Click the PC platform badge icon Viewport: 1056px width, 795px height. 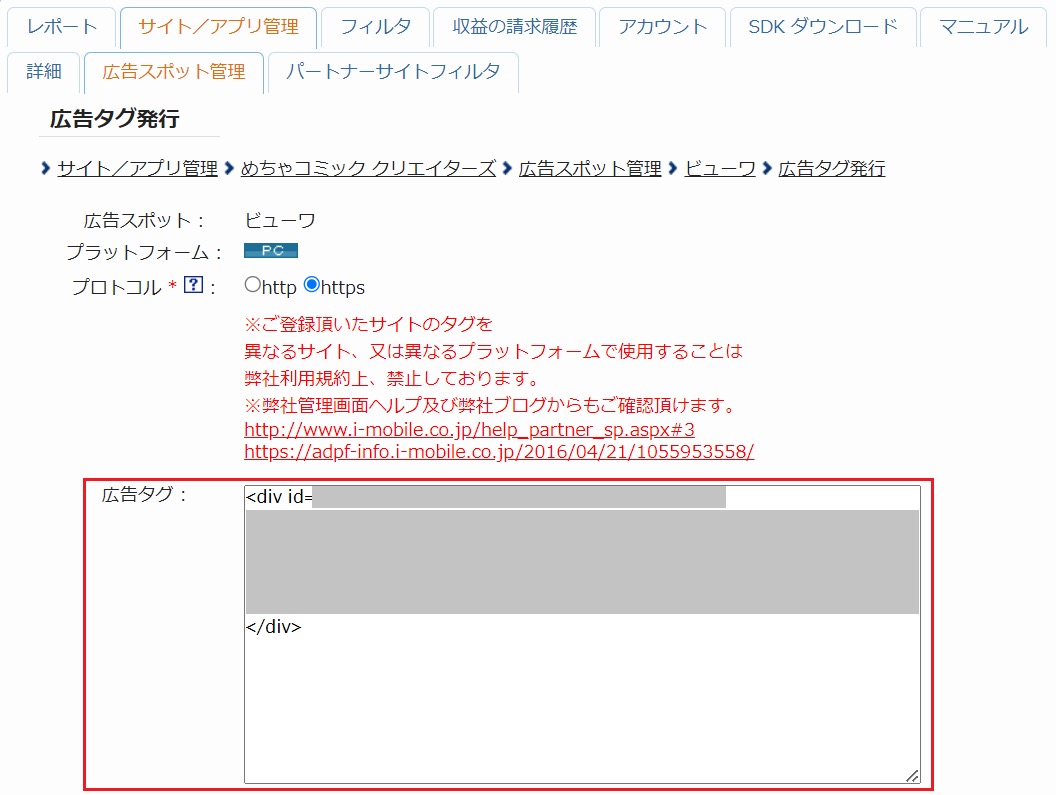(271, 251)
